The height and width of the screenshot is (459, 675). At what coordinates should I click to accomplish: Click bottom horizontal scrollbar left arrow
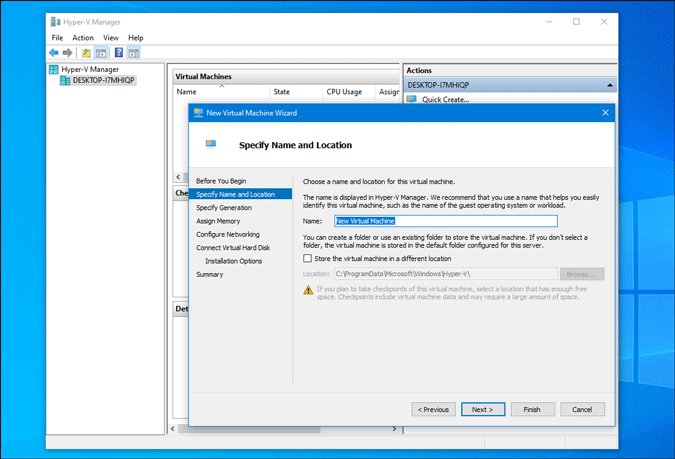(173, 429)
